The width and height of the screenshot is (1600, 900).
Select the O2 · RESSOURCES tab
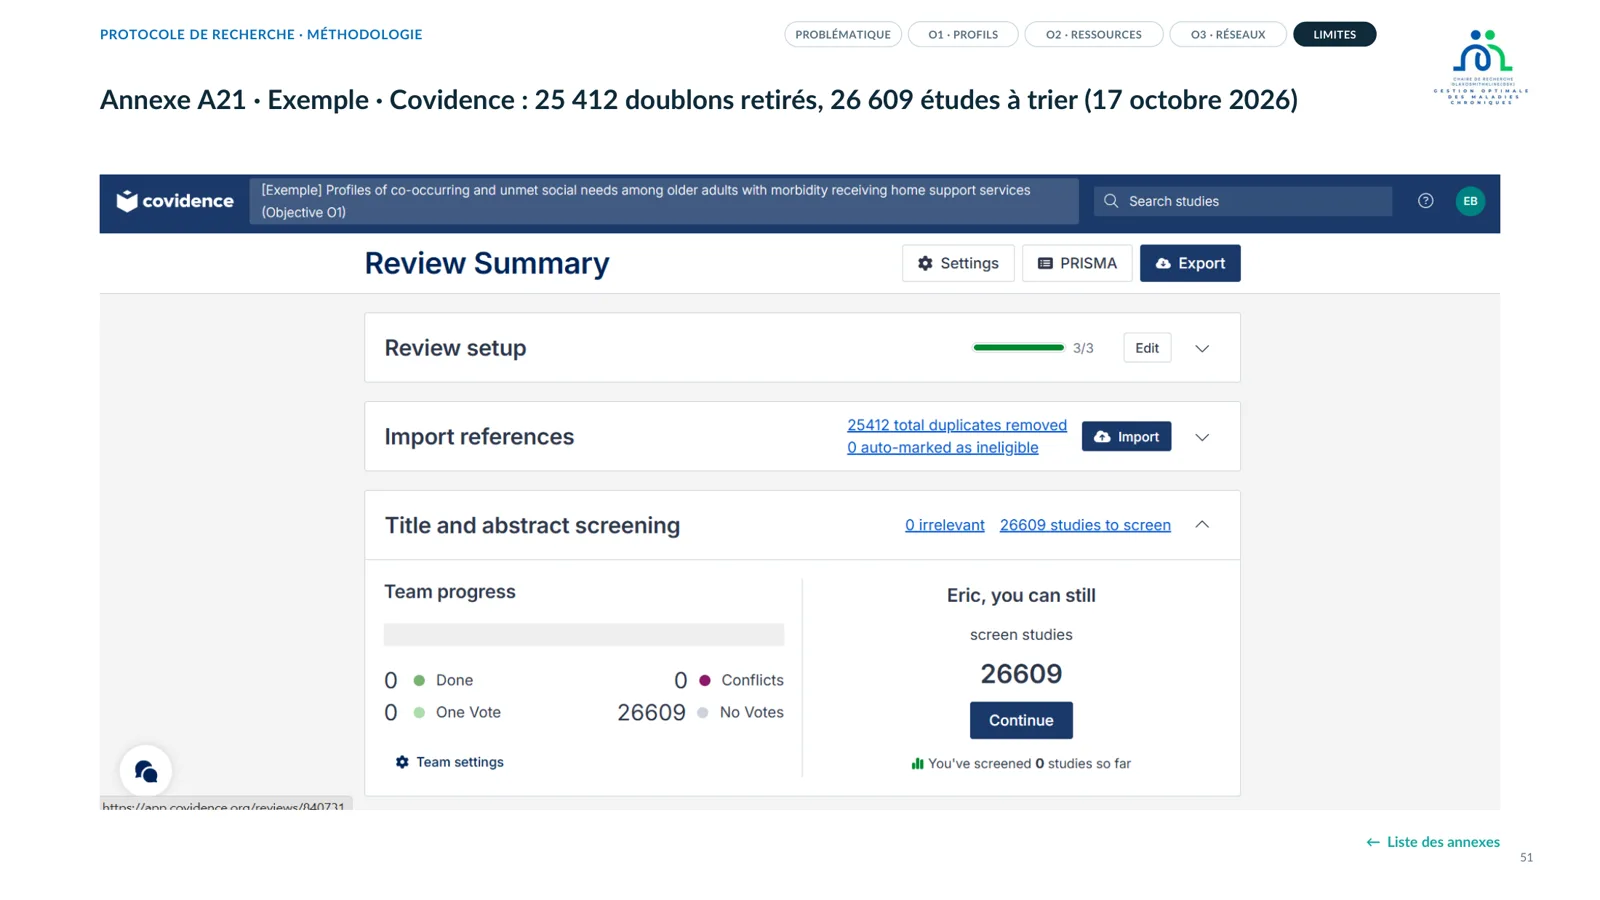click(1094, 34)
